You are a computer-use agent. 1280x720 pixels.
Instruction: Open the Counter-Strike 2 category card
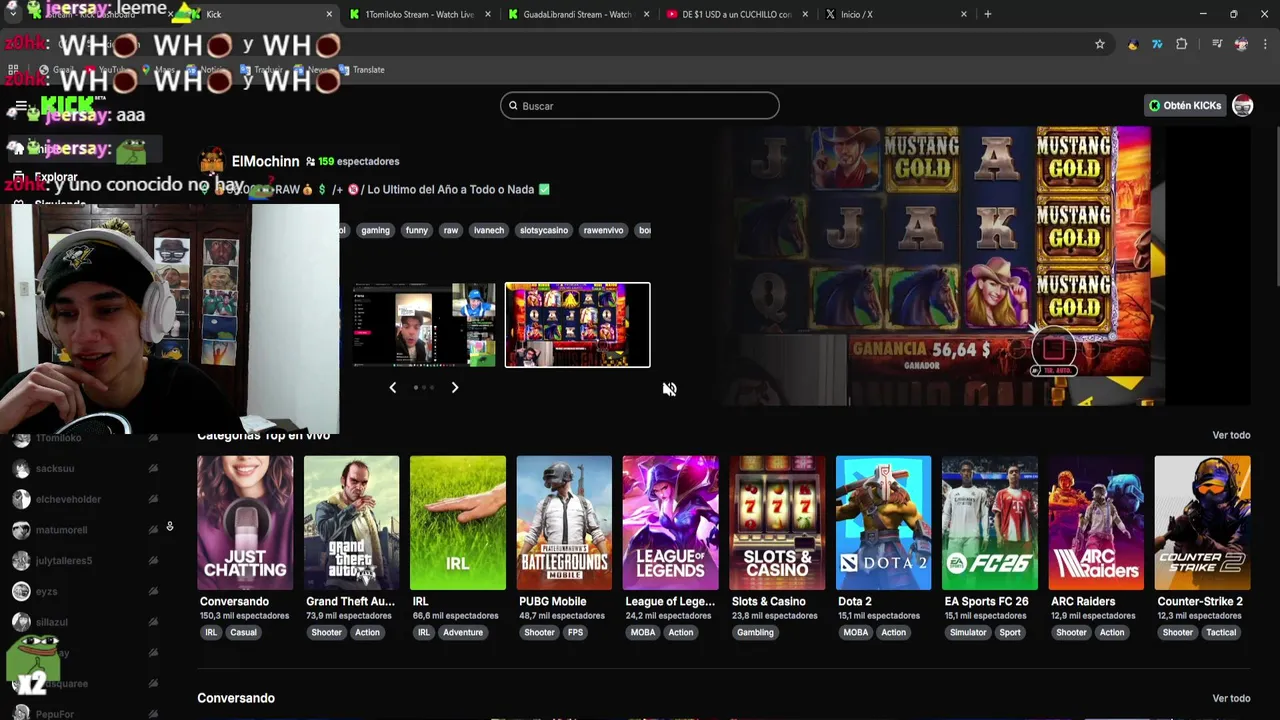(x=1202, y=523)
